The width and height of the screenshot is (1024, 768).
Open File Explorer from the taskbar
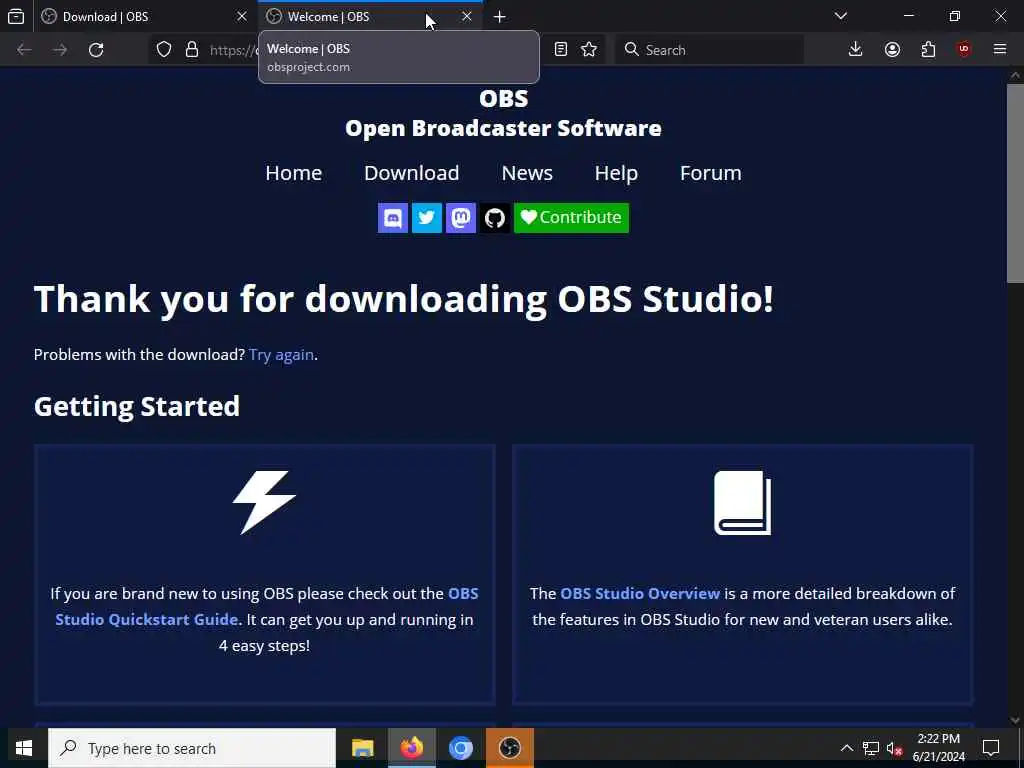pyautogui.click(x=362, y=748)
